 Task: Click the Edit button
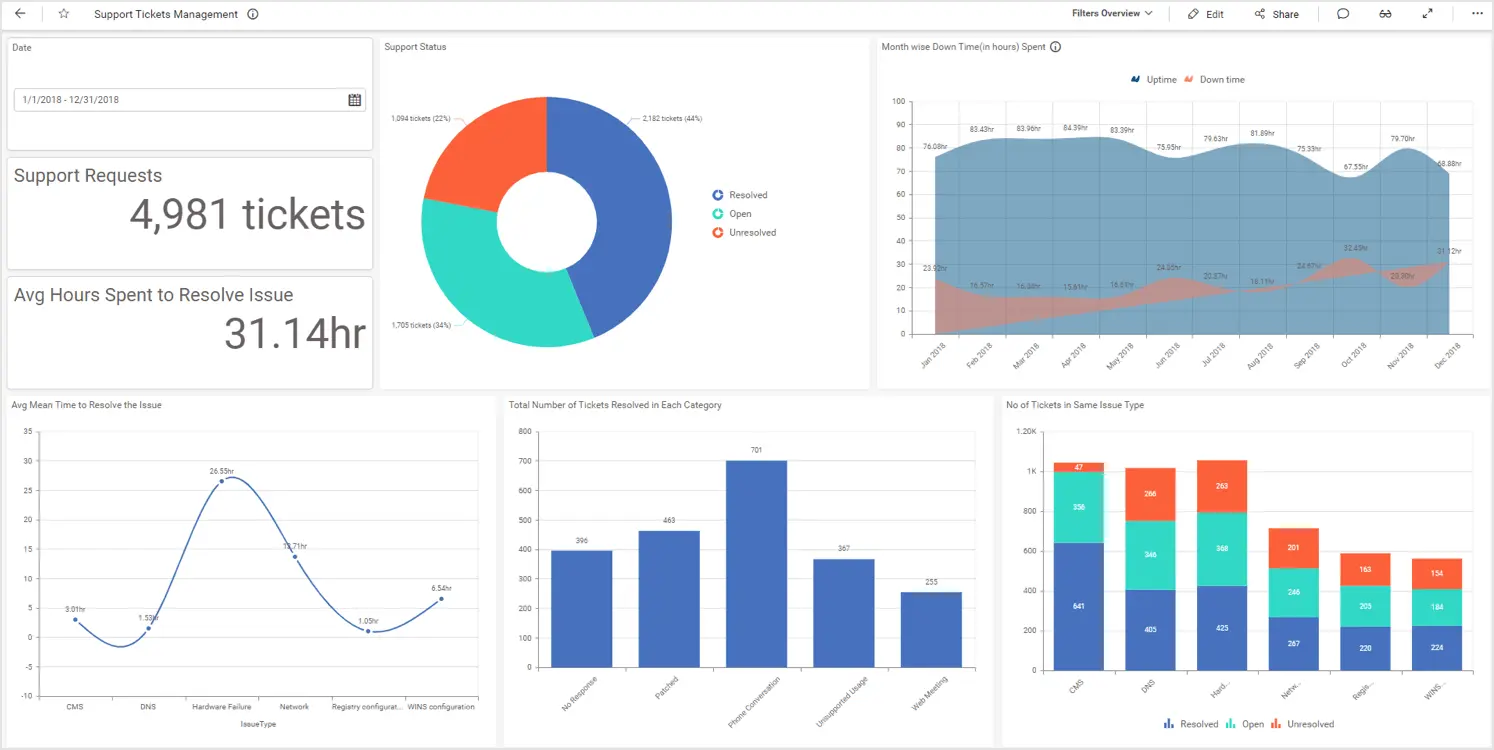coord(1205,14)
